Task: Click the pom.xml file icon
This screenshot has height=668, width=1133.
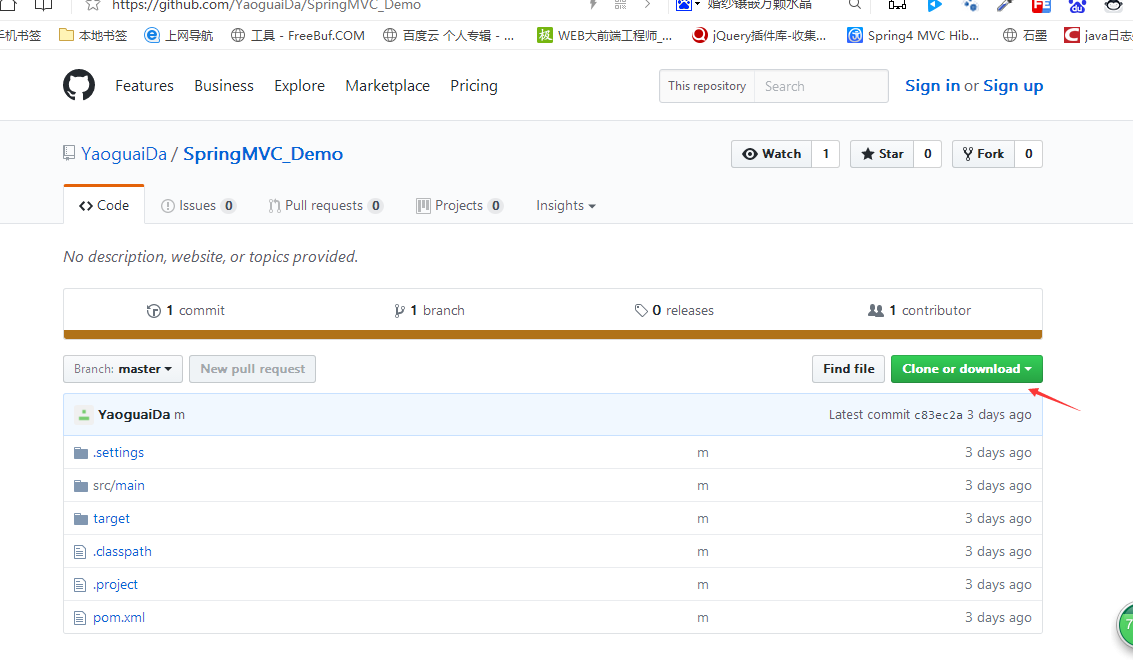Action: point(81,618)
